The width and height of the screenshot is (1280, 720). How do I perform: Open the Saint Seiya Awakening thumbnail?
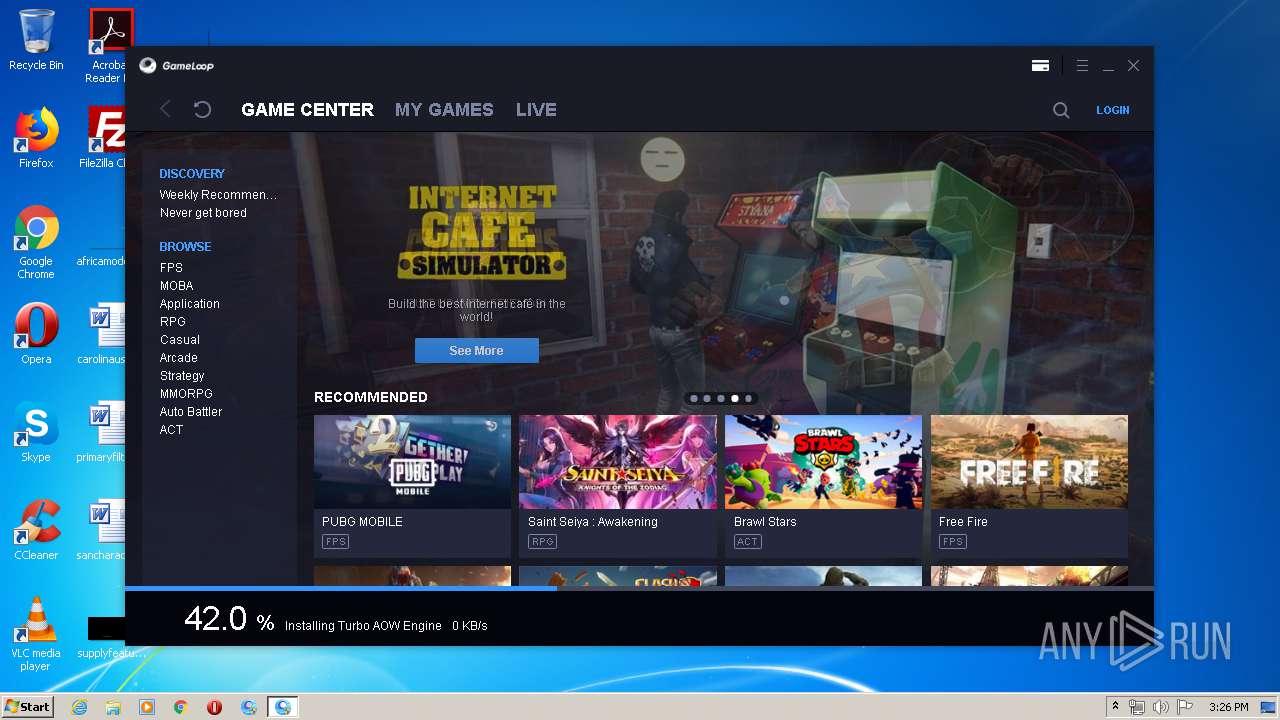618,462
